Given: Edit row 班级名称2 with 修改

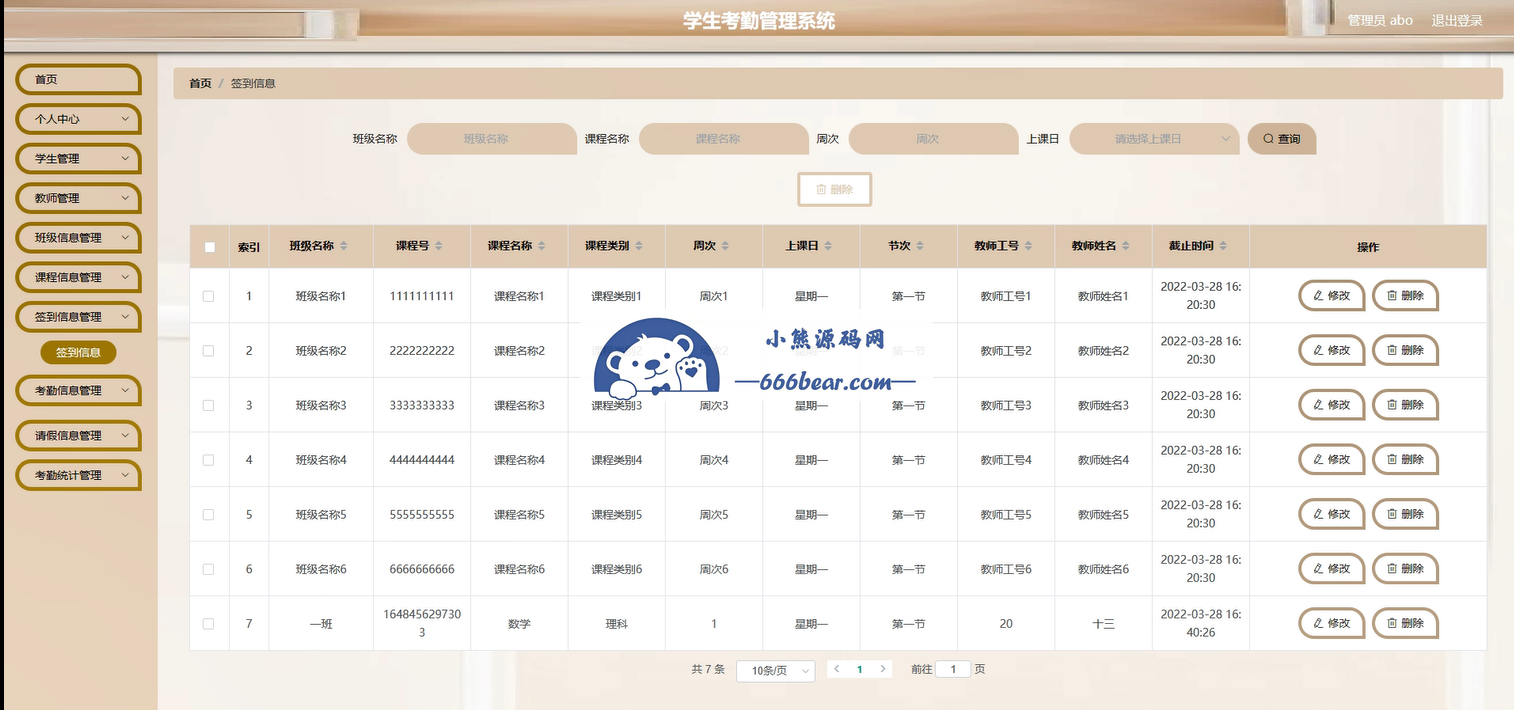Looking at the screenshot, I should pos(1332,350).
